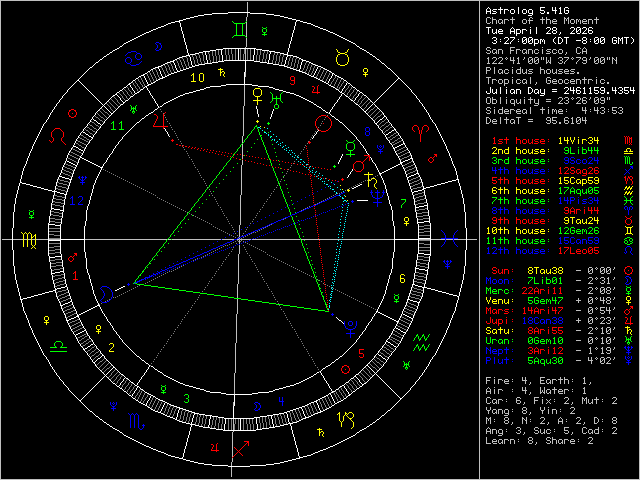640x480 pixels.
Task: Select the red Aries sign glyph on outer ring
Action: click(420, 134)
